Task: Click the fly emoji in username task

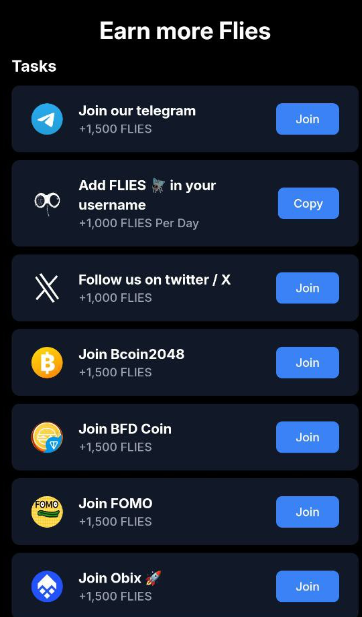Action: (158, 185)
